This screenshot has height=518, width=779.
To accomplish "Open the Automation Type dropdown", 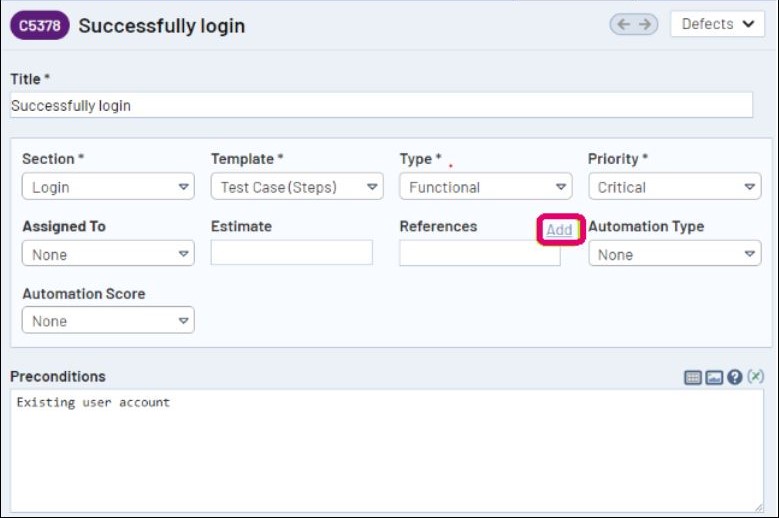I will [674, 254].
